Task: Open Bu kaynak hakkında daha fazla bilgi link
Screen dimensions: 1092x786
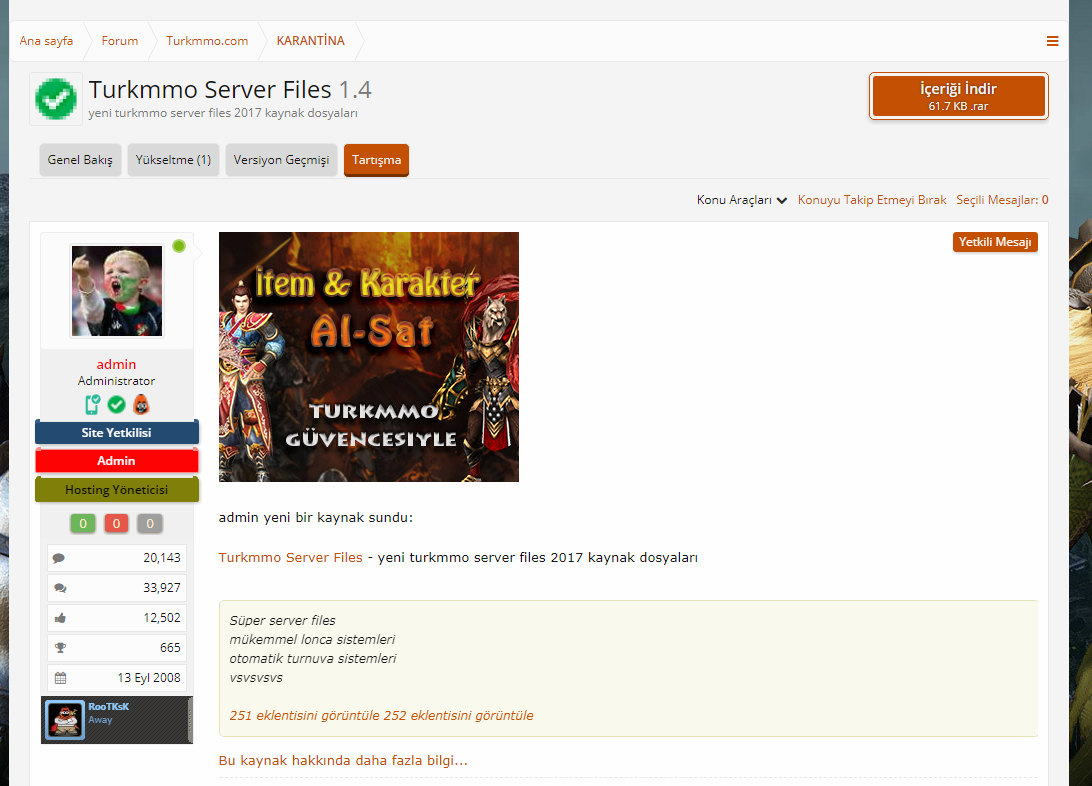Action: [x=343, y=760]
